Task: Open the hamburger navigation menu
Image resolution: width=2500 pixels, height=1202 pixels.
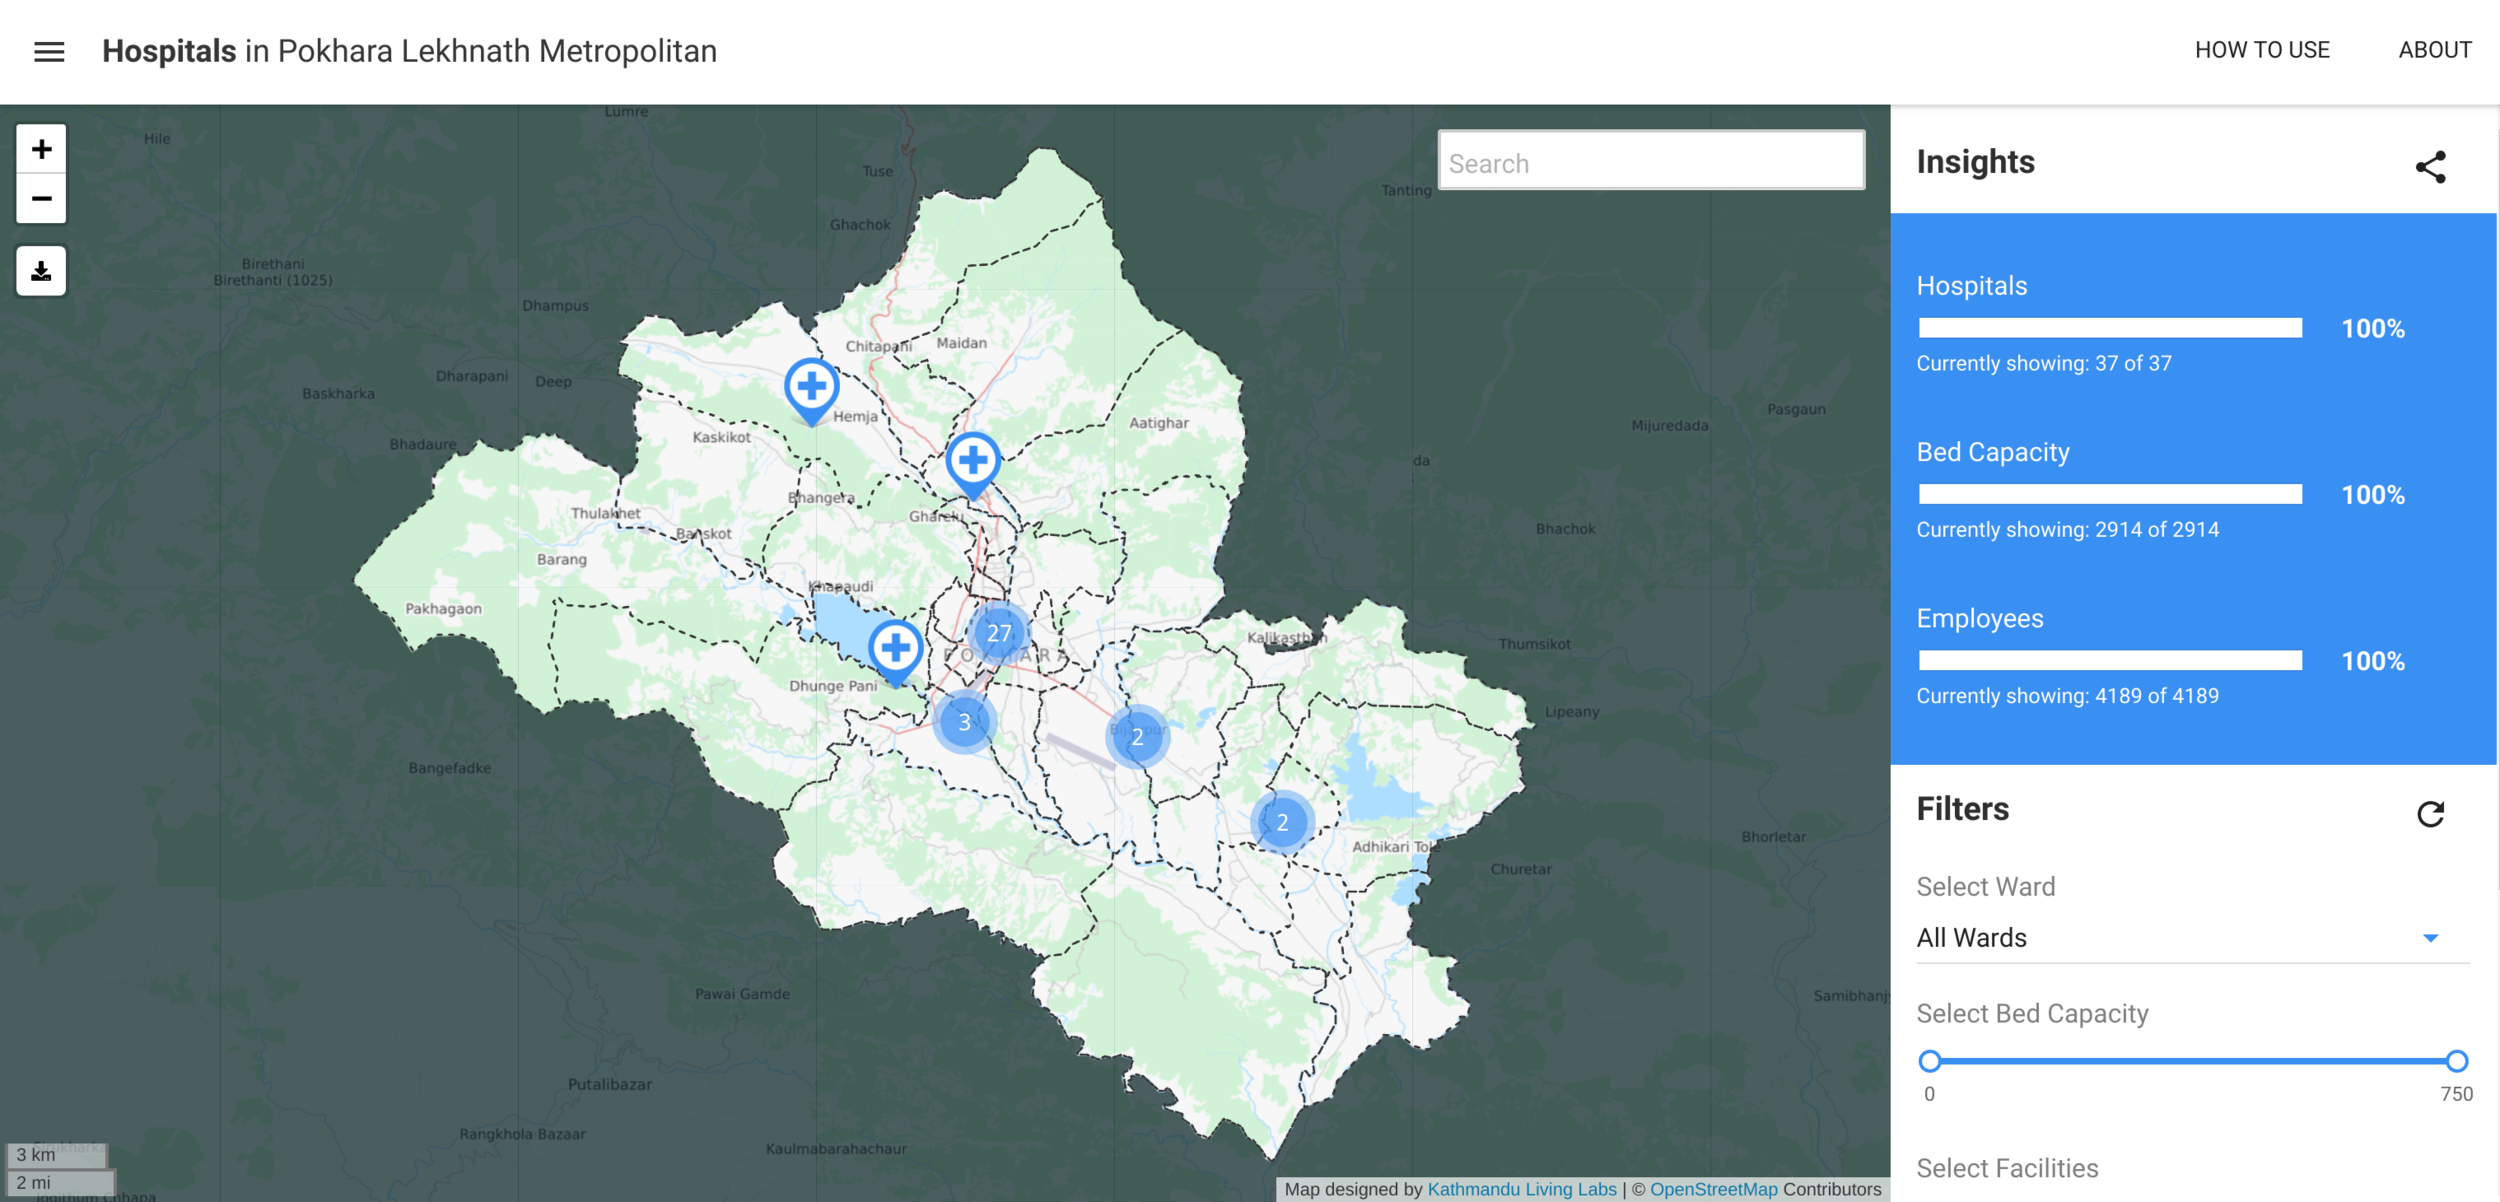Action: point(49,51)
